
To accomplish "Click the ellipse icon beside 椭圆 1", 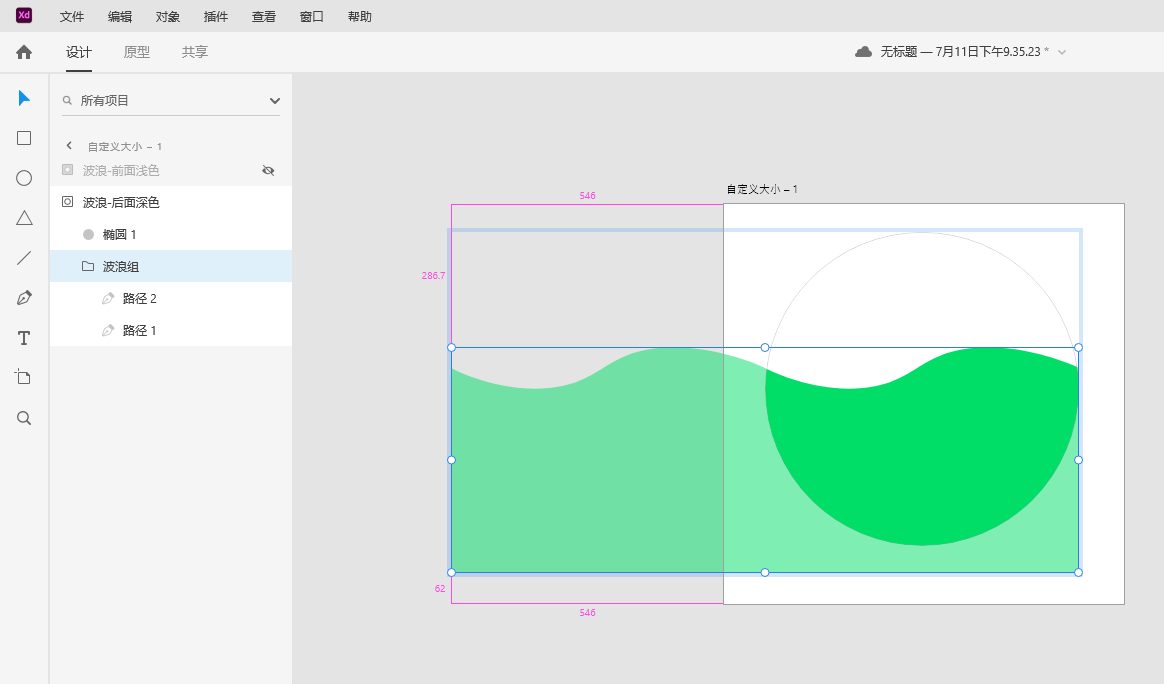I will 88,235.
